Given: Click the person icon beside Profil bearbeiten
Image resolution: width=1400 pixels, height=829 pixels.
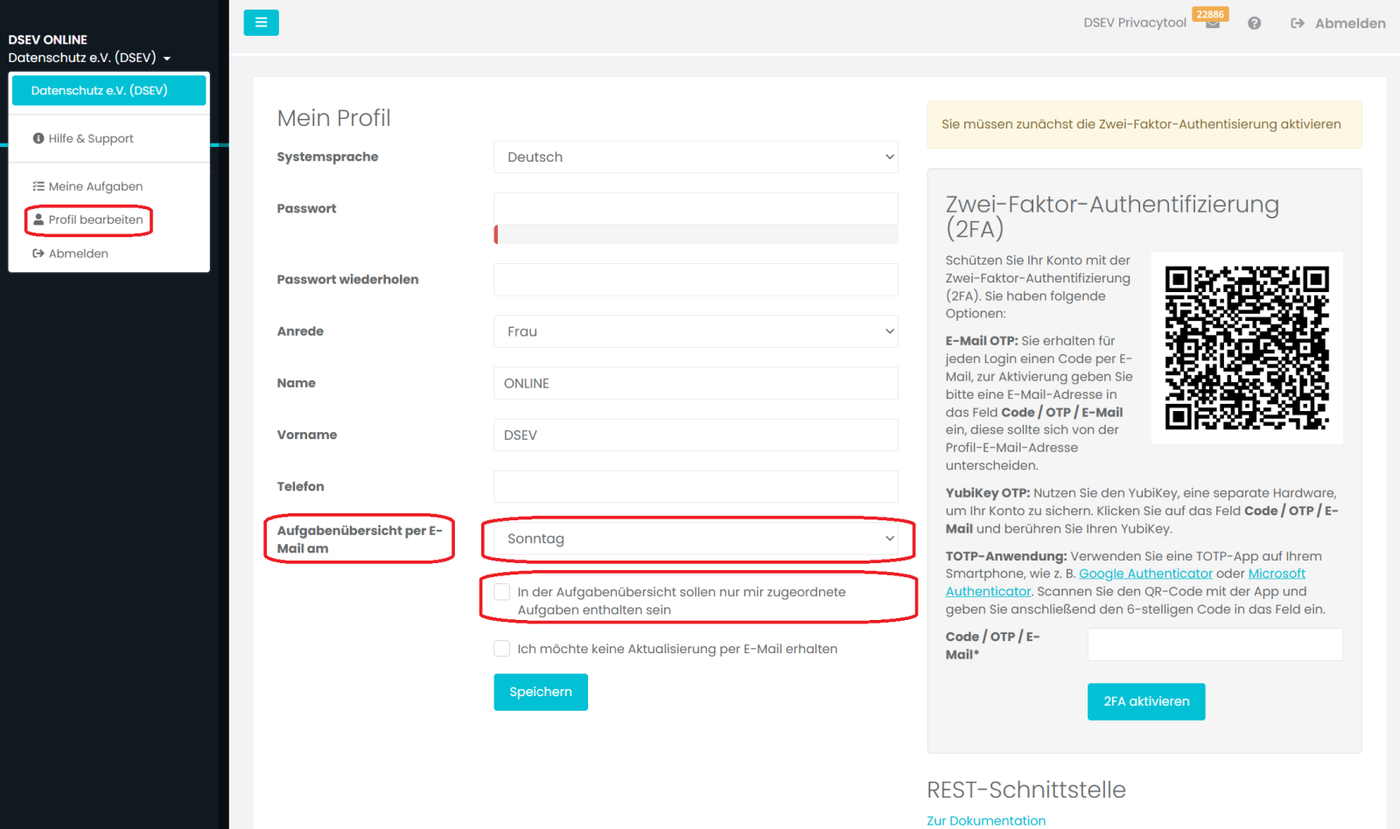Looking at the screenshot, I should (38, 219).
